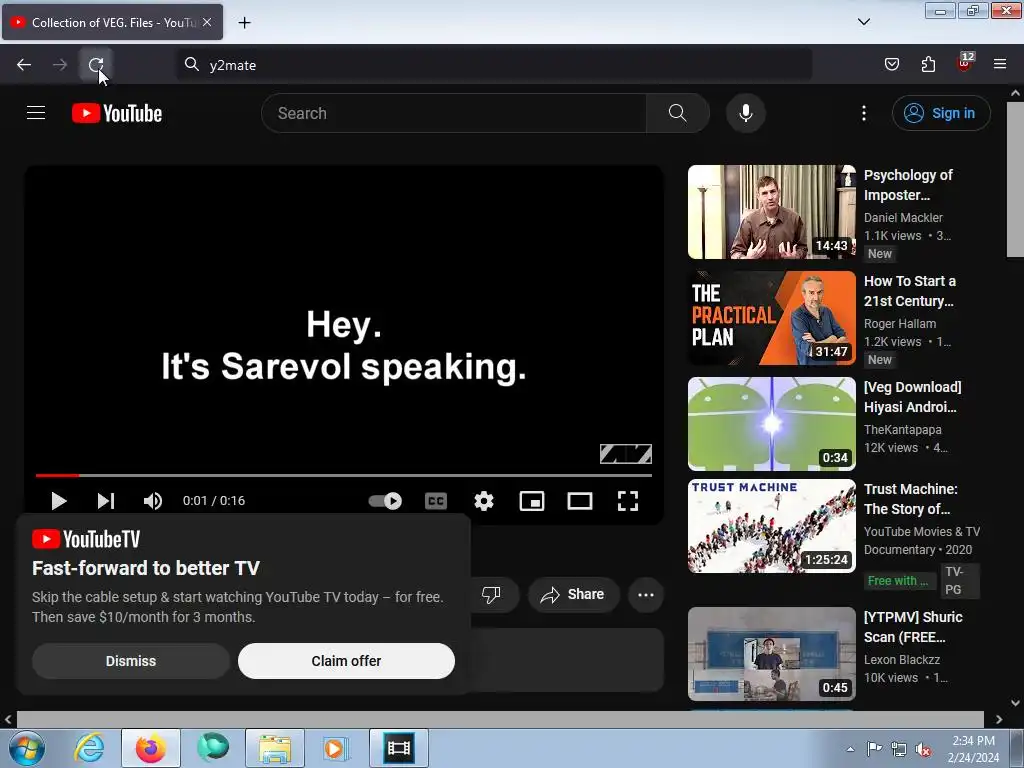The width and height of the screenshot is (1024, 768).
Task: Switch to theater mode
Action: click(x=580, y=501)
